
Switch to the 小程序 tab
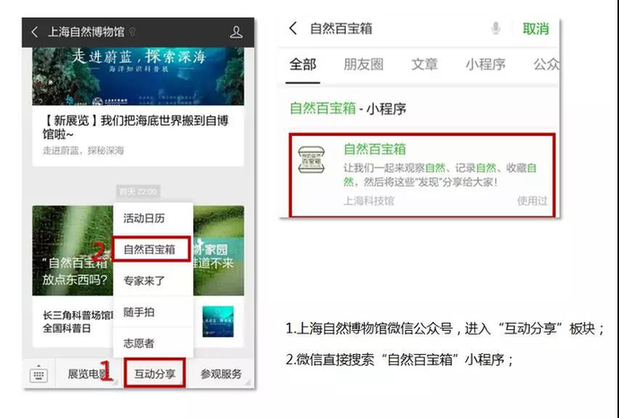pyautogui.click(x=485, y=64)
